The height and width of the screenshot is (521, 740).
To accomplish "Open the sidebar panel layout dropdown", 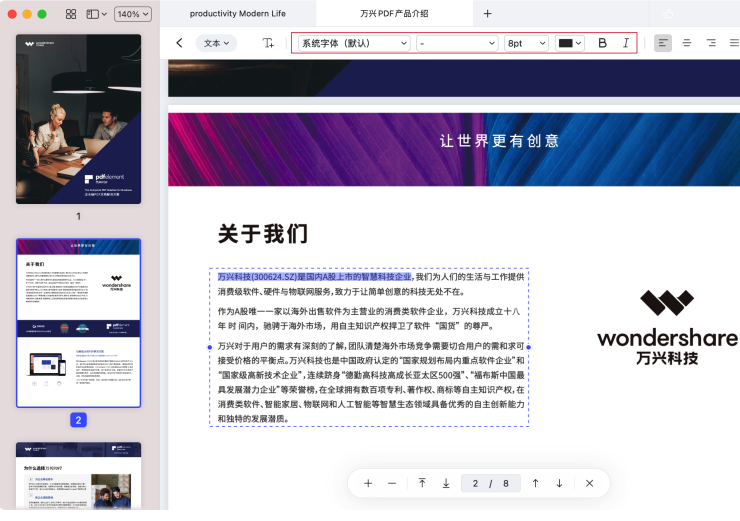I will 96,14.
